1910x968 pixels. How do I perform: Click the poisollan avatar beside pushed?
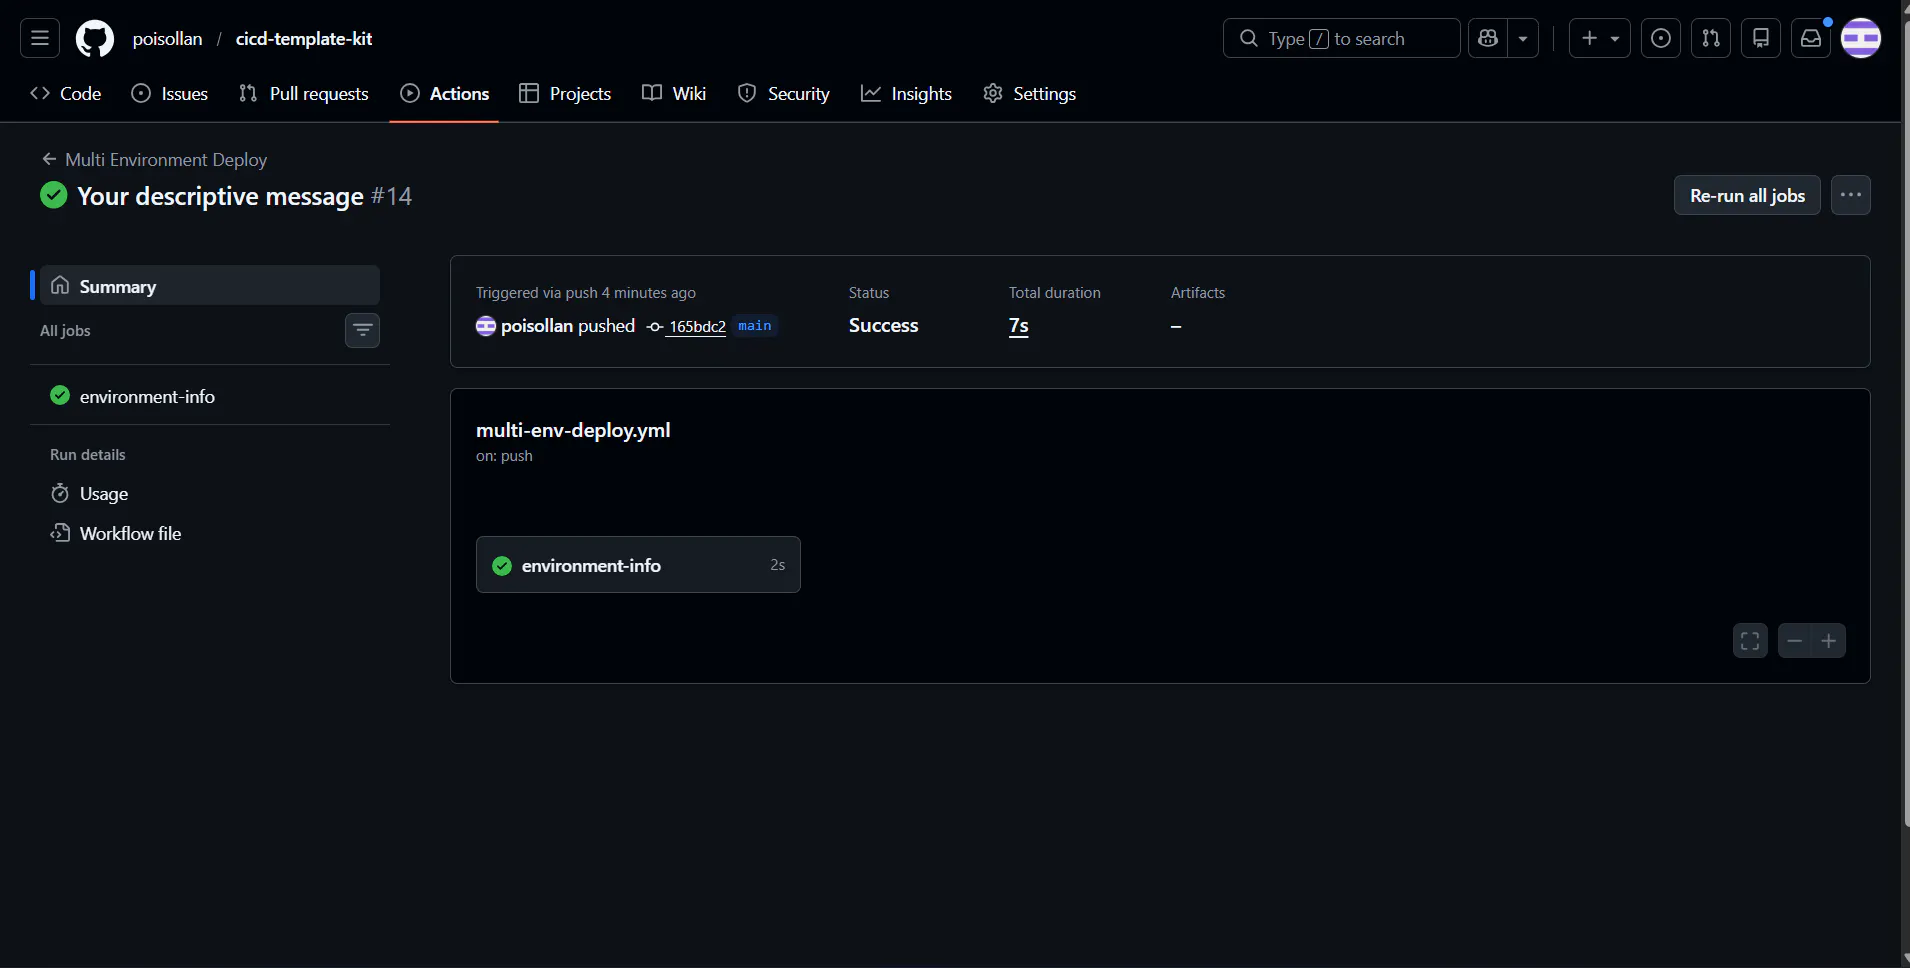pos(486,326)
